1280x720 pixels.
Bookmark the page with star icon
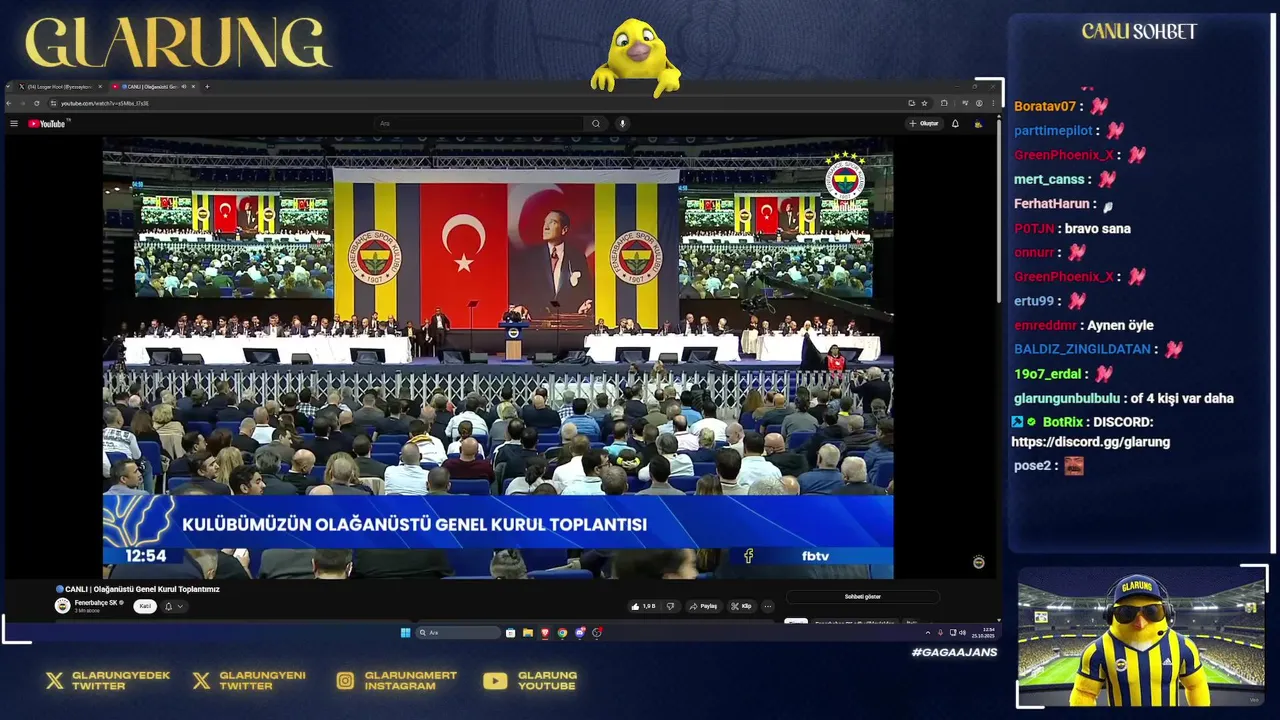(924, 103)
